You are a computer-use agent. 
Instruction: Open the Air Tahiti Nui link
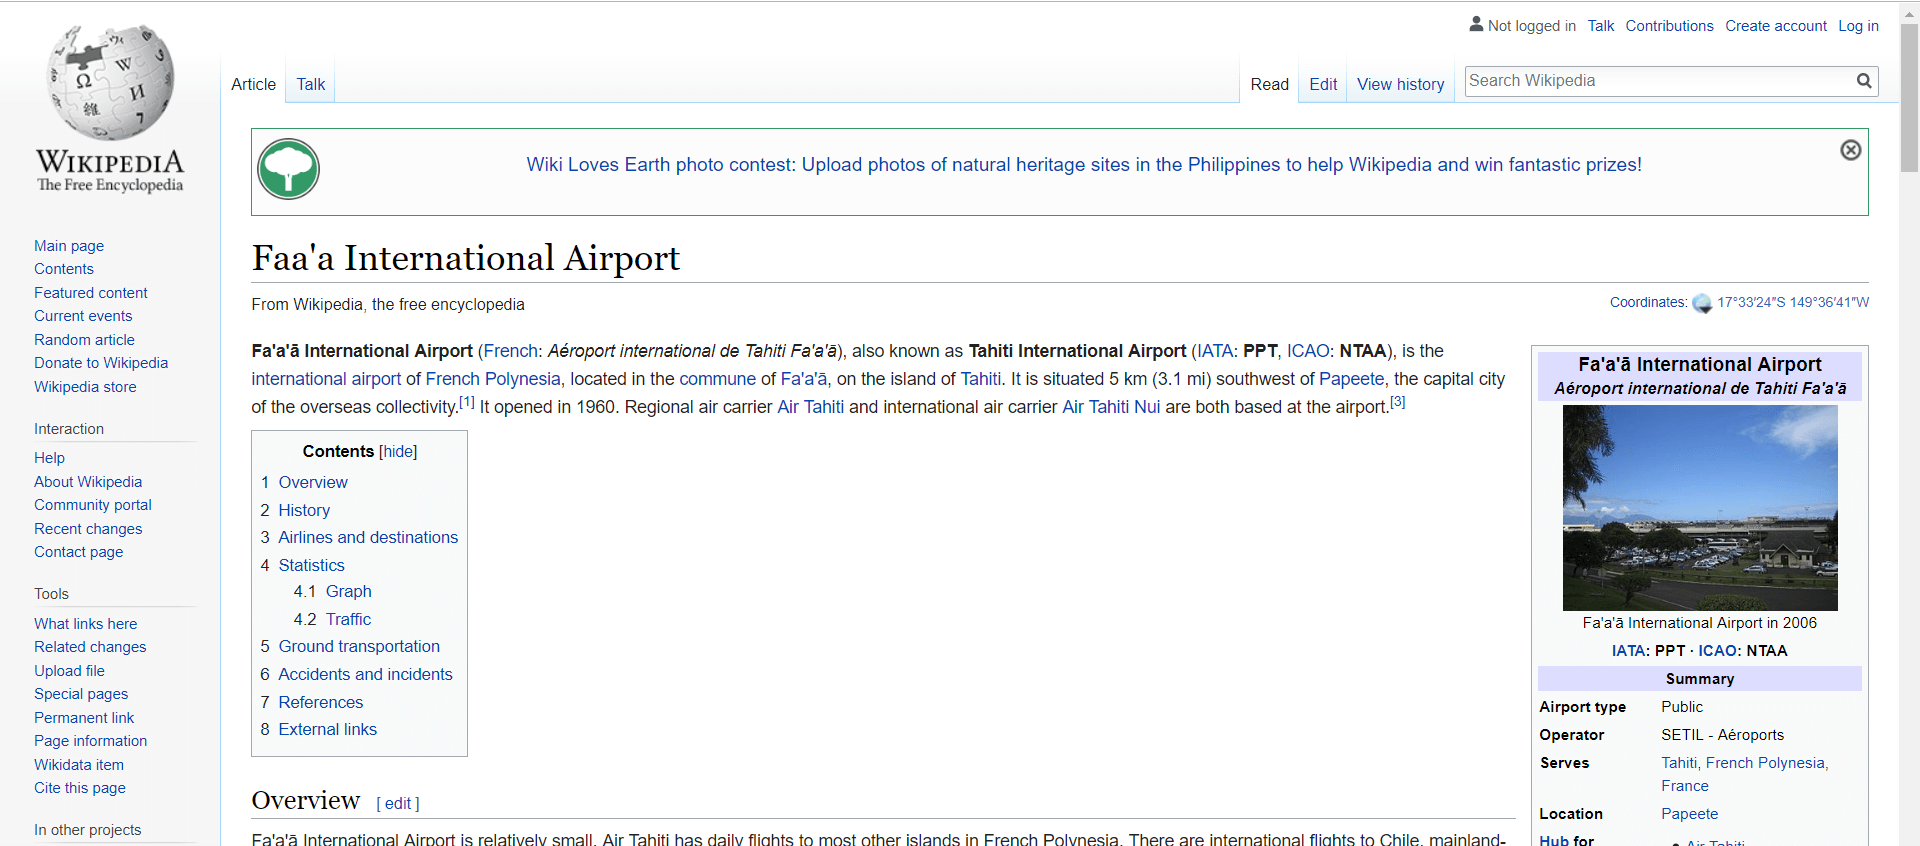point(1111,407)
